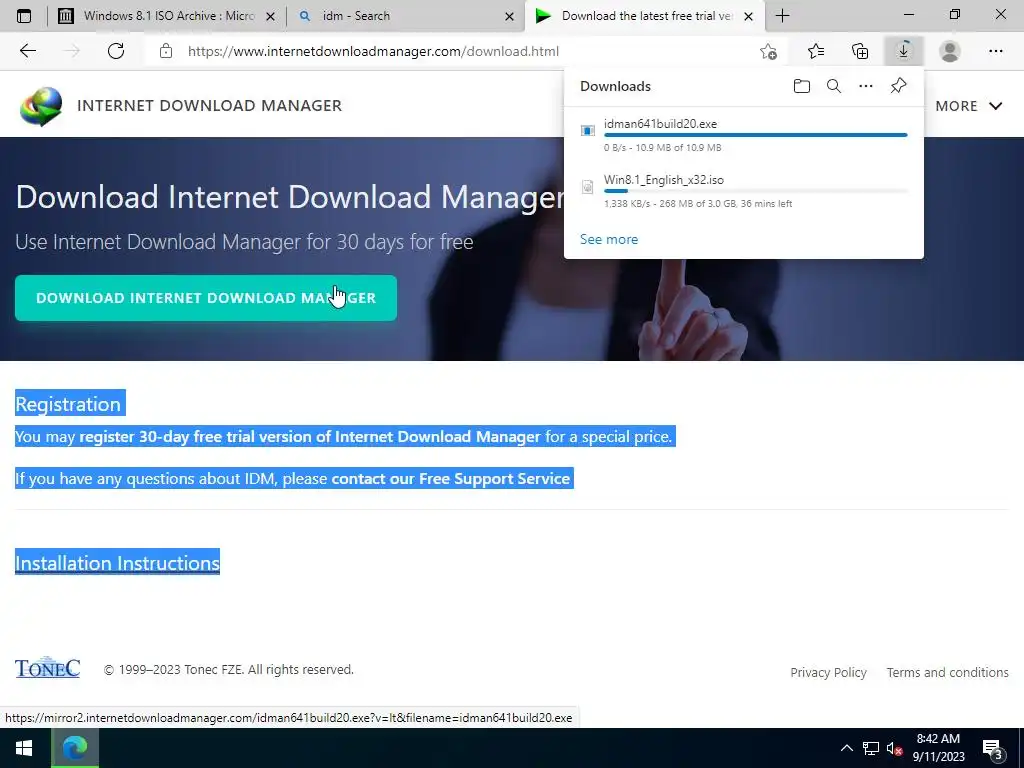Image resolution: width=1024 pixels, height=768 pixels.
Task: Click the Tonec logo in footer
Action: point(47,667)
